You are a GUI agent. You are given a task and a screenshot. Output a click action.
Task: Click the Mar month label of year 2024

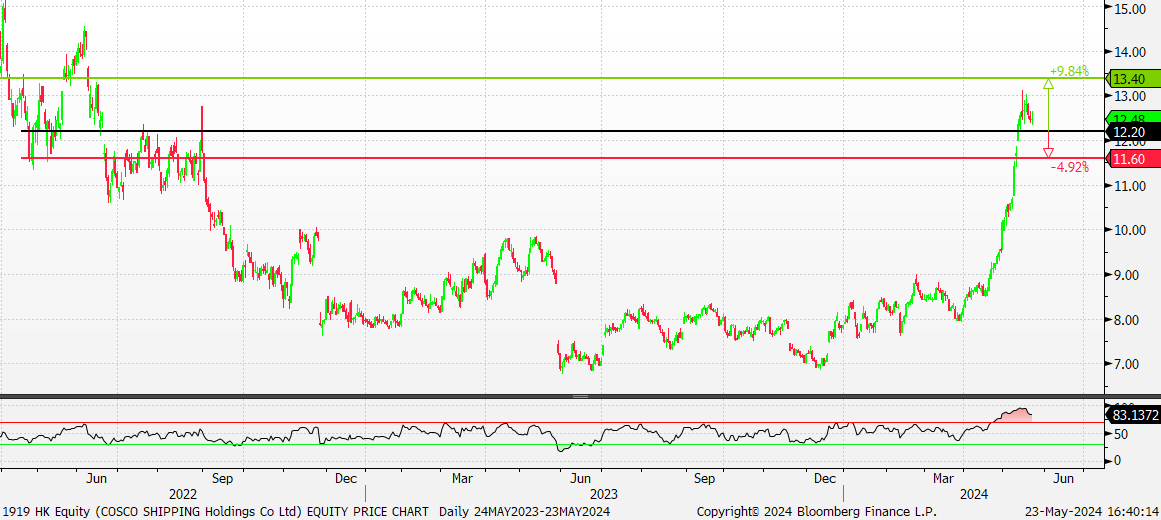pos(943,479)
